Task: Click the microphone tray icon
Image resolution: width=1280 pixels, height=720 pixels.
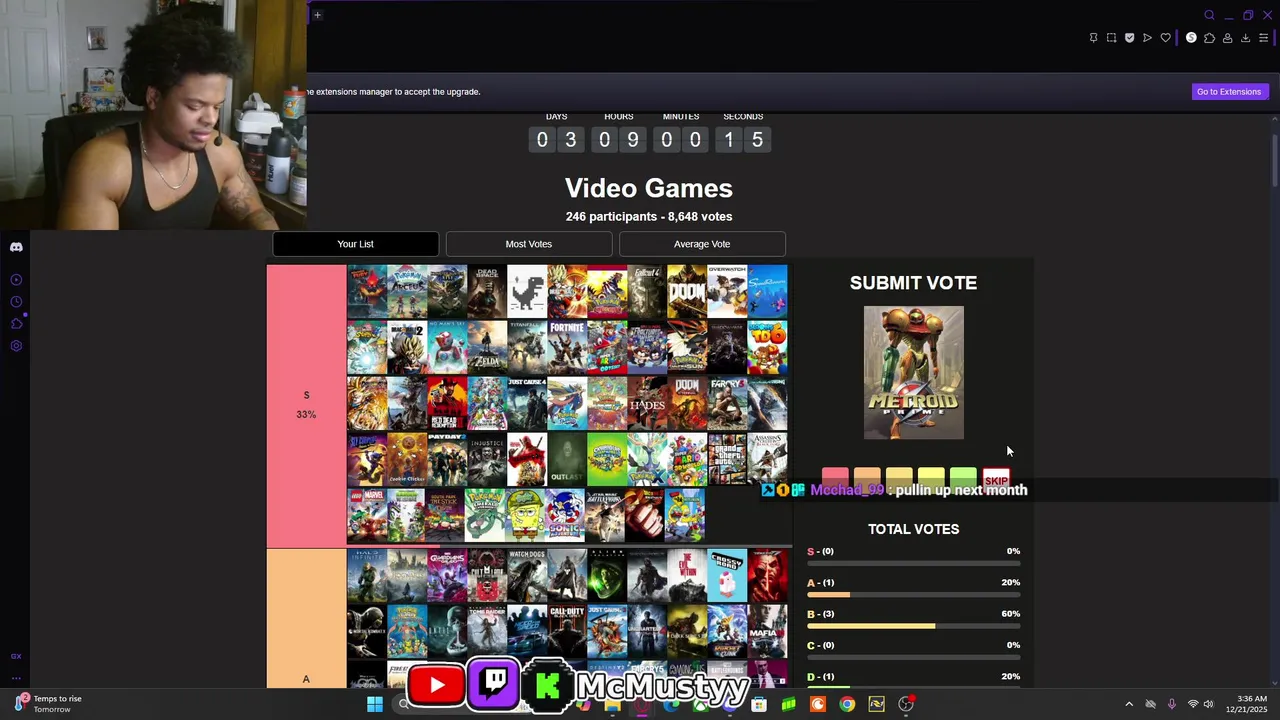Action: click(1171, 704)
